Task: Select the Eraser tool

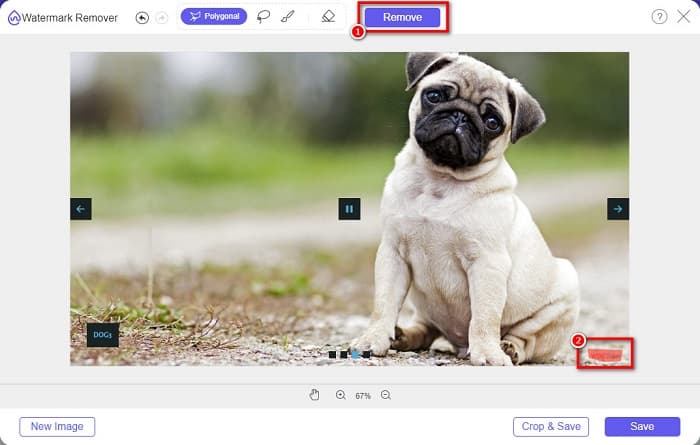Action: point(328,17)
